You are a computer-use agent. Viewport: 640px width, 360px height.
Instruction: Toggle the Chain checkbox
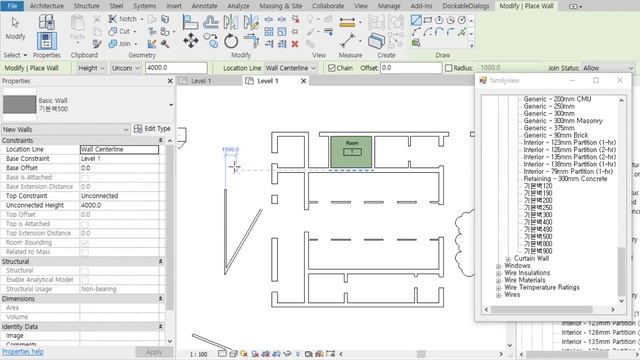(x=332, y=68)
